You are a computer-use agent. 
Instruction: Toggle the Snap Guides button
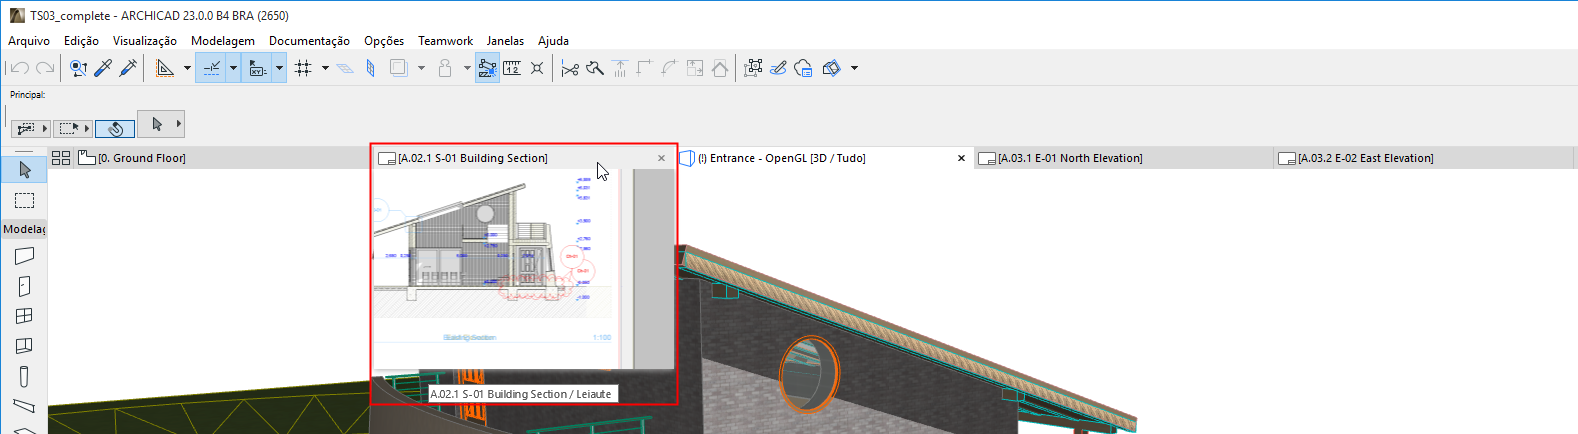pos(212,68)
